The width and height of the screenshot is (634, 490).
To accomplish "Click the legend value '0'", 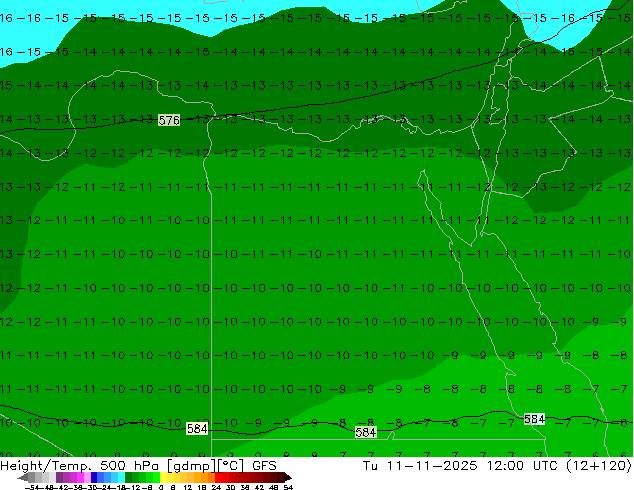I will [x=161, y=488].
